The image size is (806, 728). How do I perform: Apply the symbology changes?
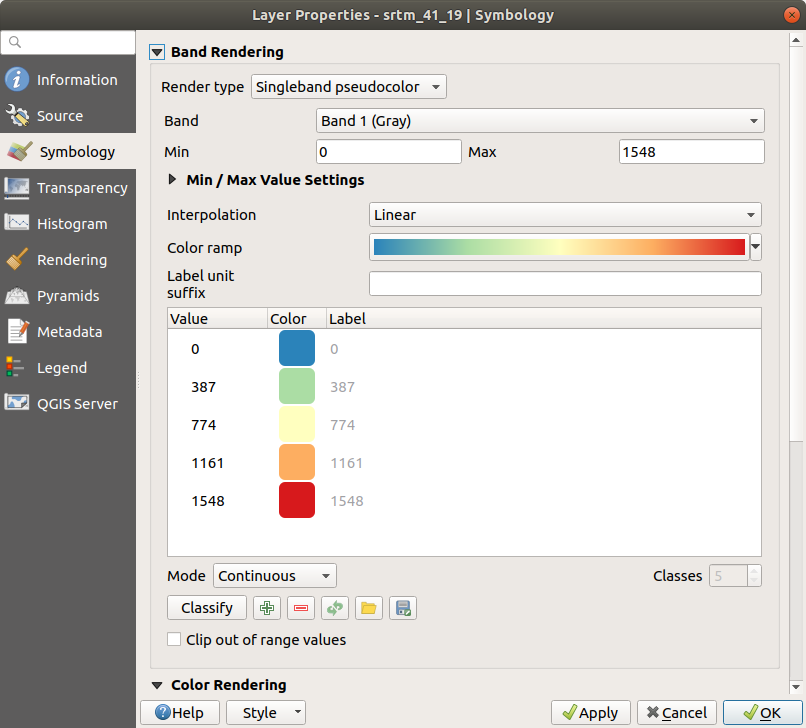coord(590,712)
